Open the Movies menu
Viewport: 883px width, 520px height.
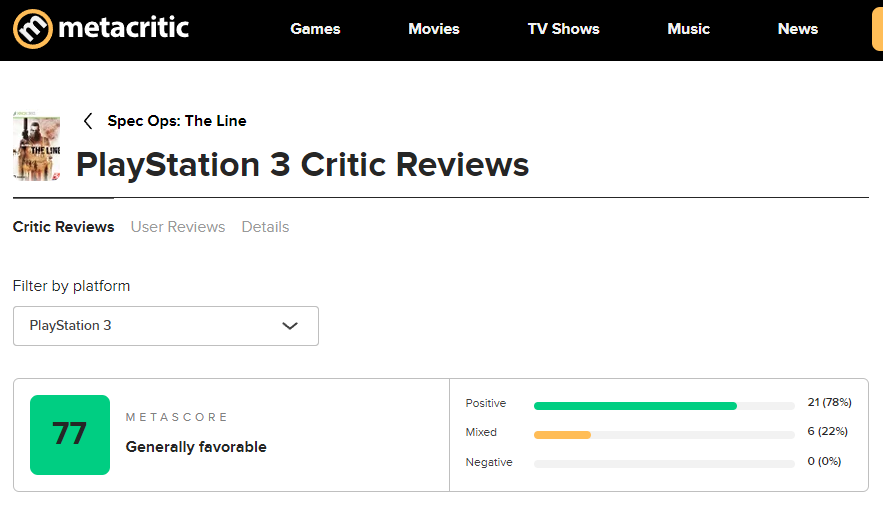click(x=434, y=29)
